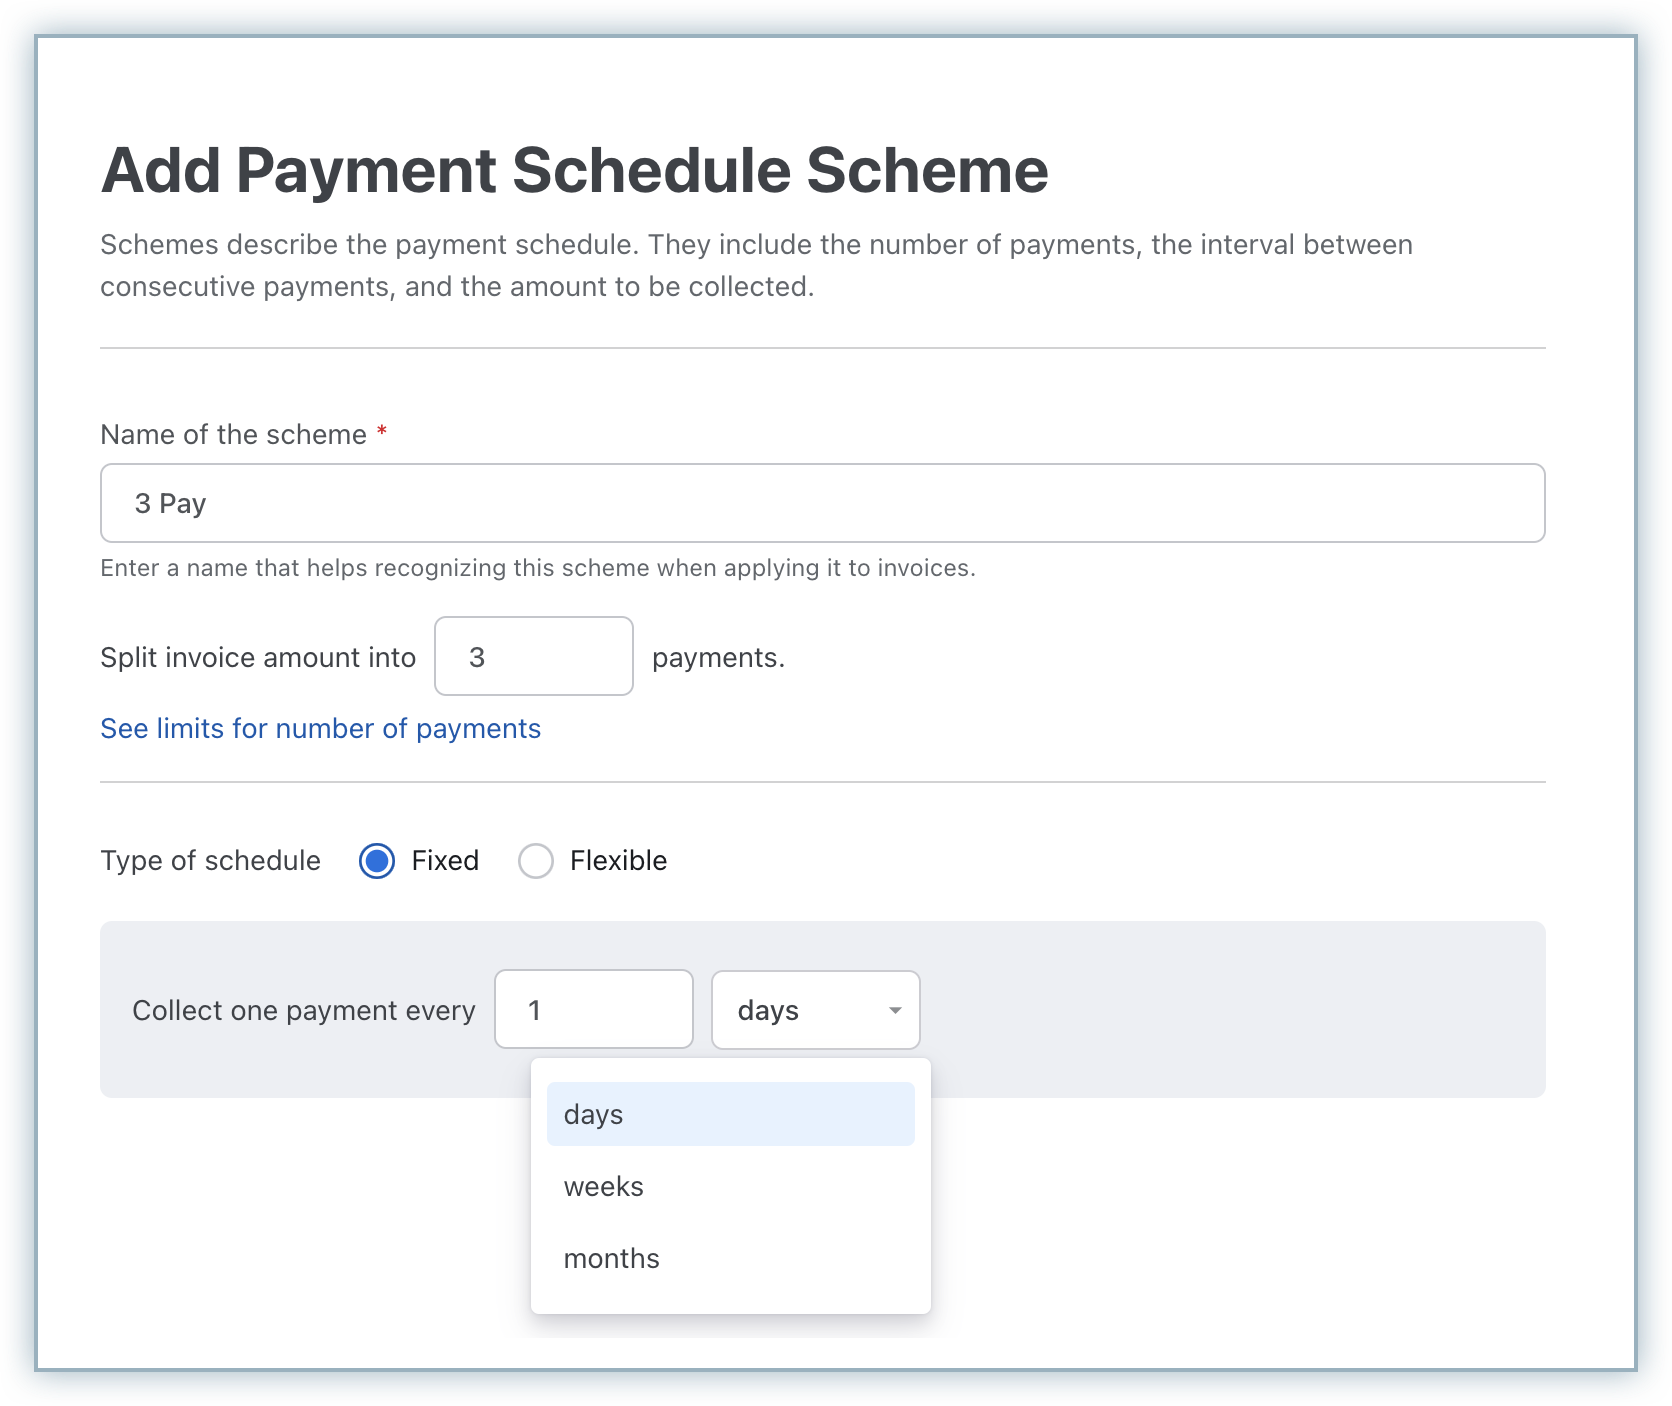Image resolution: width=1672 pixels, height=1406 pixels.
Task: Focus the split invoice payments number field
Action: (x=533, y=657)
